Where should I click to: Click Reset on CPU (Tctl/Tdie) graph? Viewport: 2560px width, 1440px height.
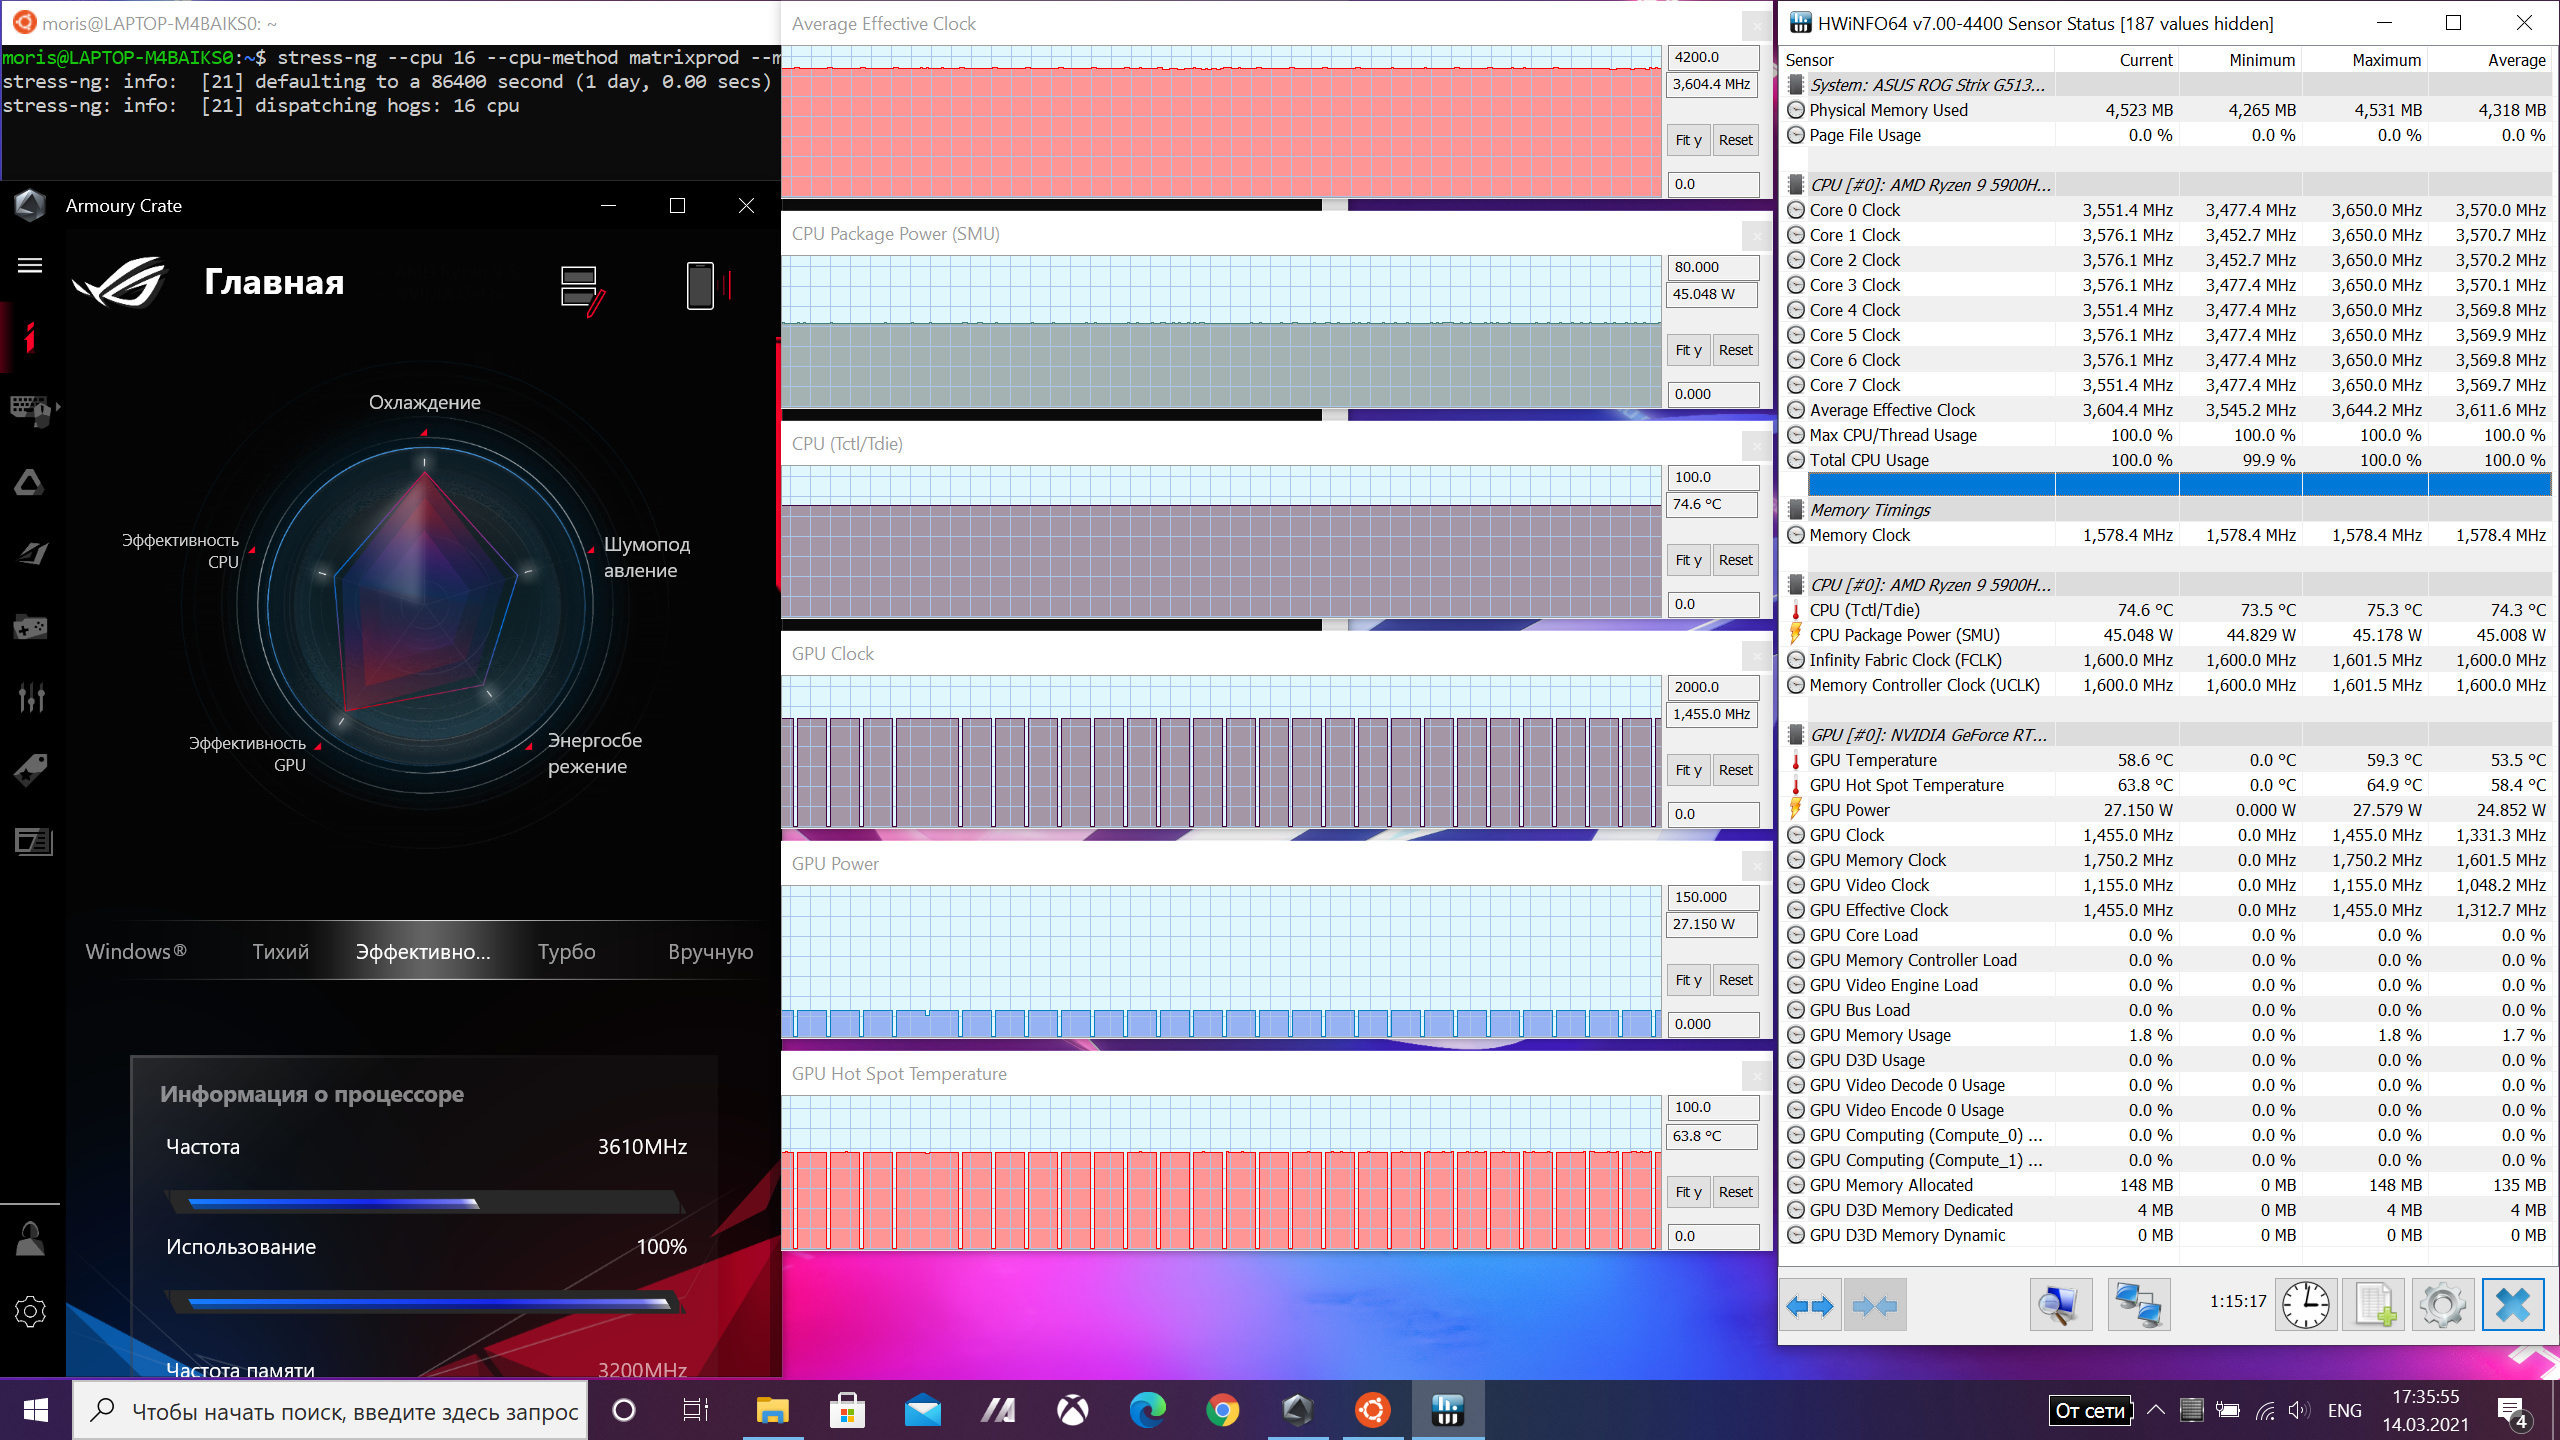click(x=1736, y=560)
